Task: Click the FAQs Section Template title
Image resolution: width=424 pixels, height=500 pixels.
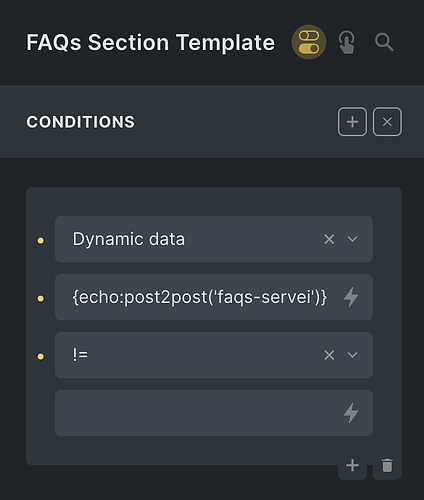Action: tap(151, 42)
